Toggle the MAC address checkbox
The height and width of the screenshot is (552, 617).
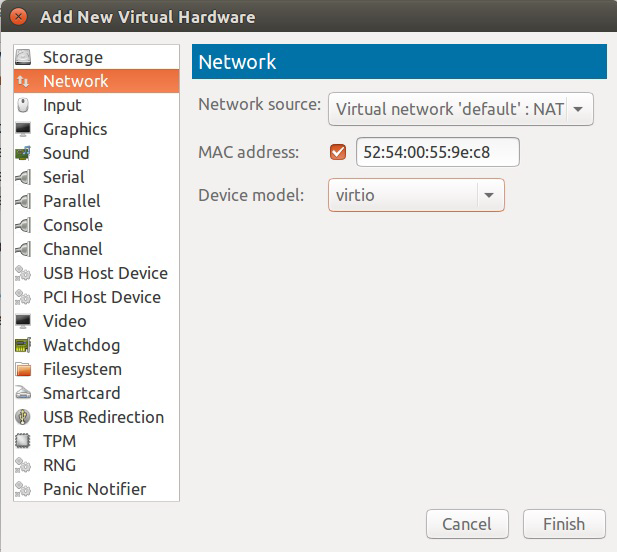[x=337, y=153]
